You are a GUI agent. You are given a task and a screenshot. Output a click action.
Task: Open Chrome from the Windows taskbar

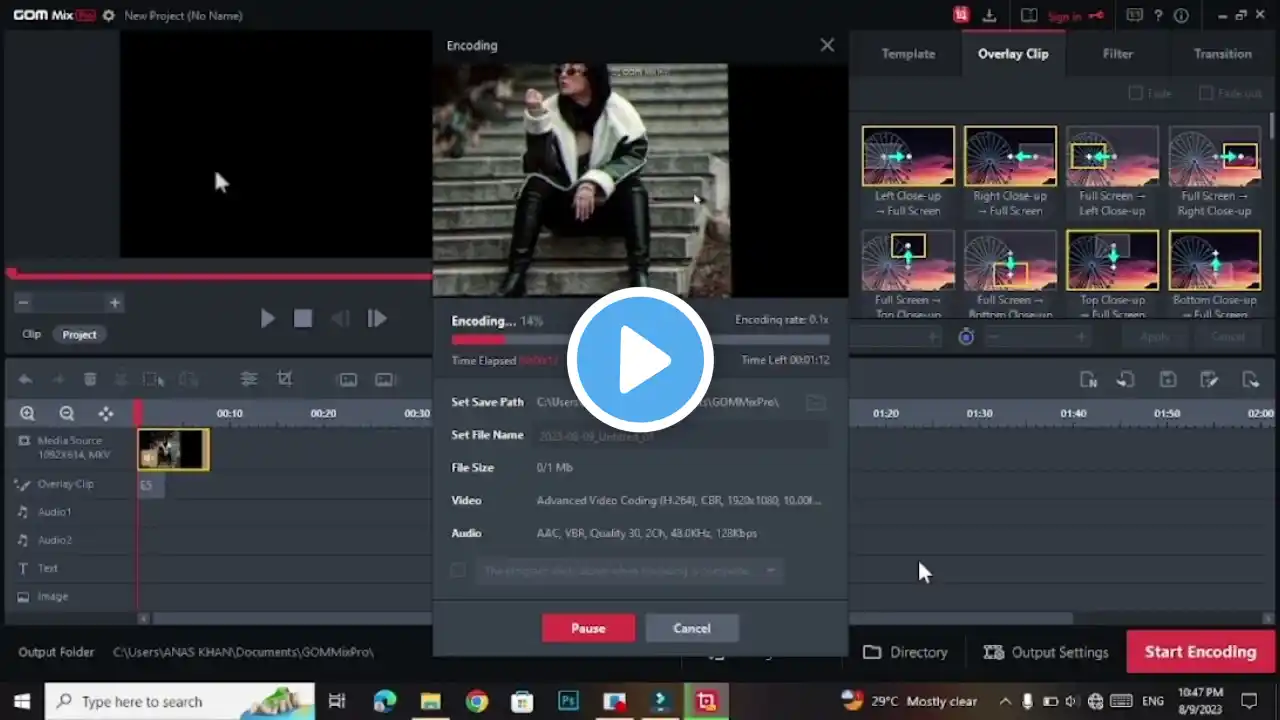[x=476, y=701]
